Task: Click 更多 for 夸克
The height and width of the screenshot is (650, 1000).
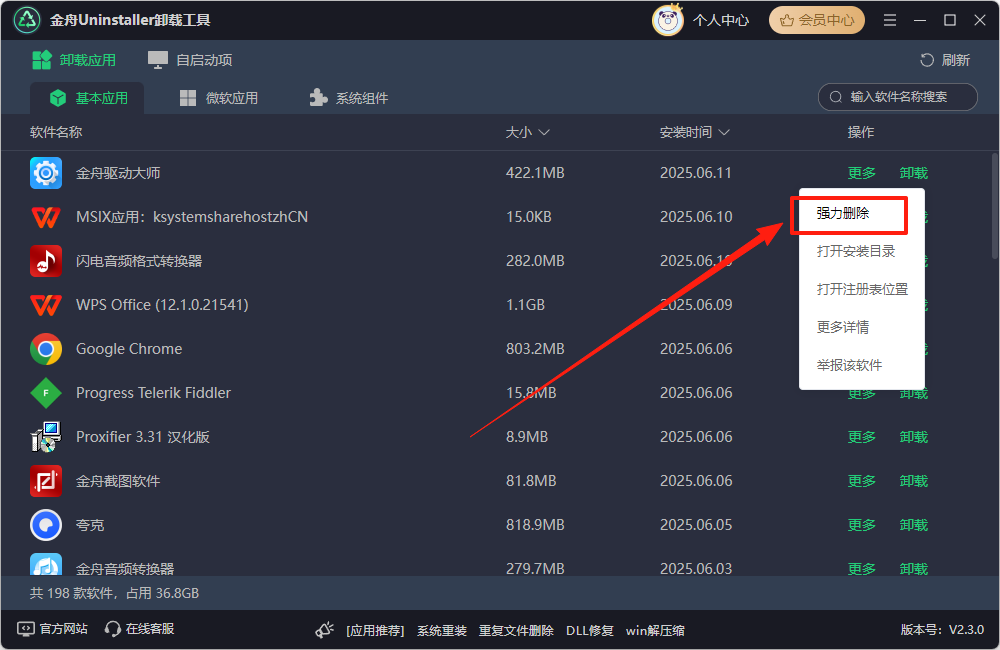Action: (x=862, y=525)
